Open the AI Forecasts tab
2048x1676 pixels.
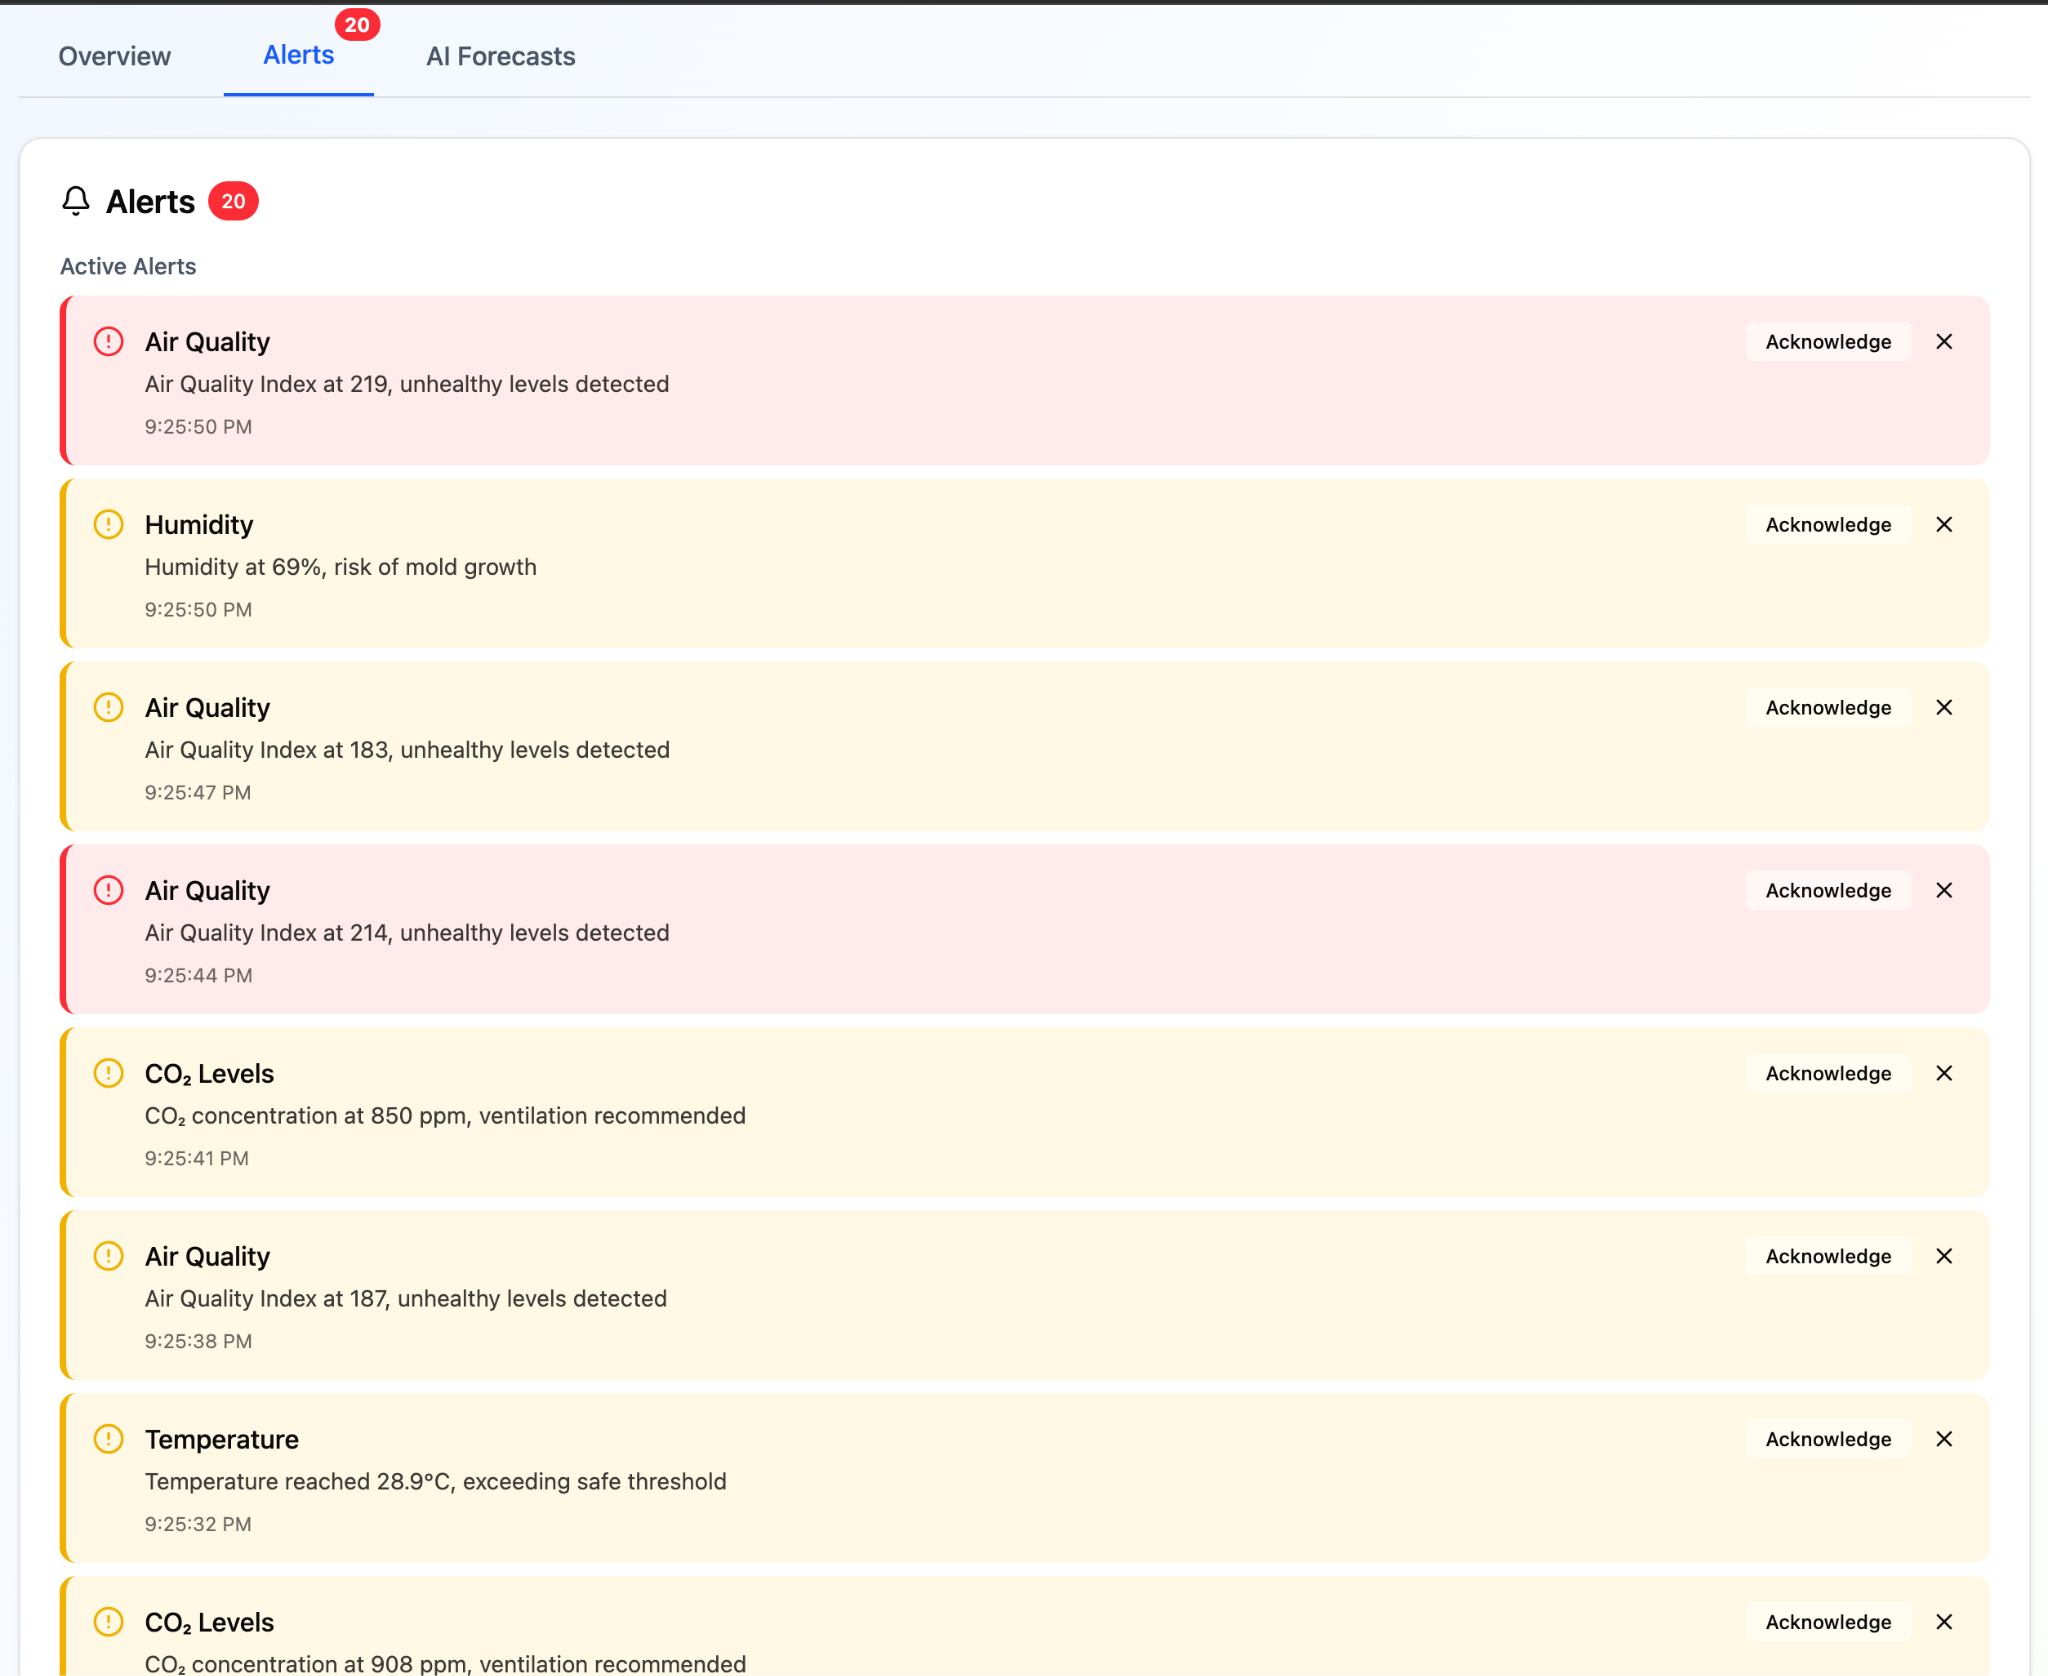point(500,56)
